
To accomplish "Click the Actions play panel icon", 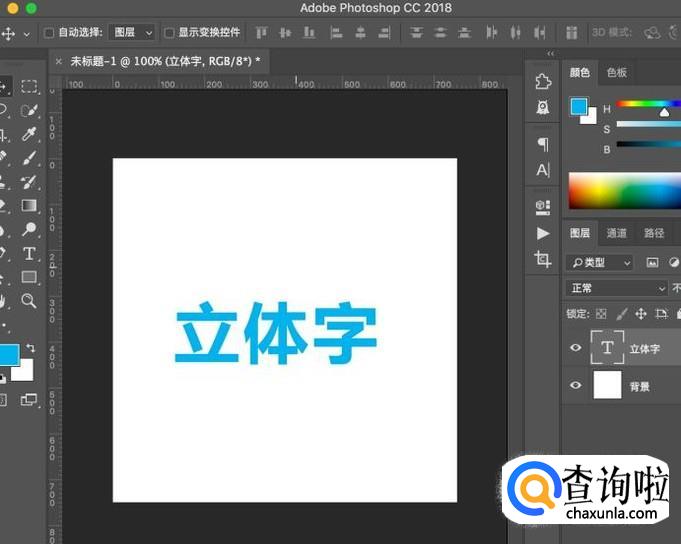I will (x=543, y=233).
